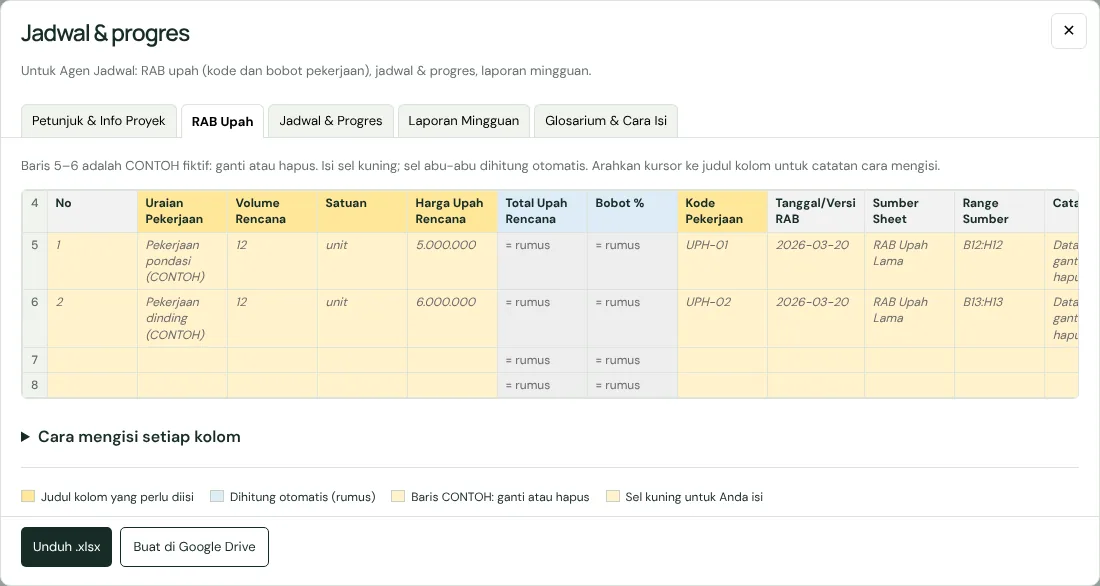Click Buat di Google Drive button
The height and width of the screenshot is (586, 1100).
pos(194,547)
